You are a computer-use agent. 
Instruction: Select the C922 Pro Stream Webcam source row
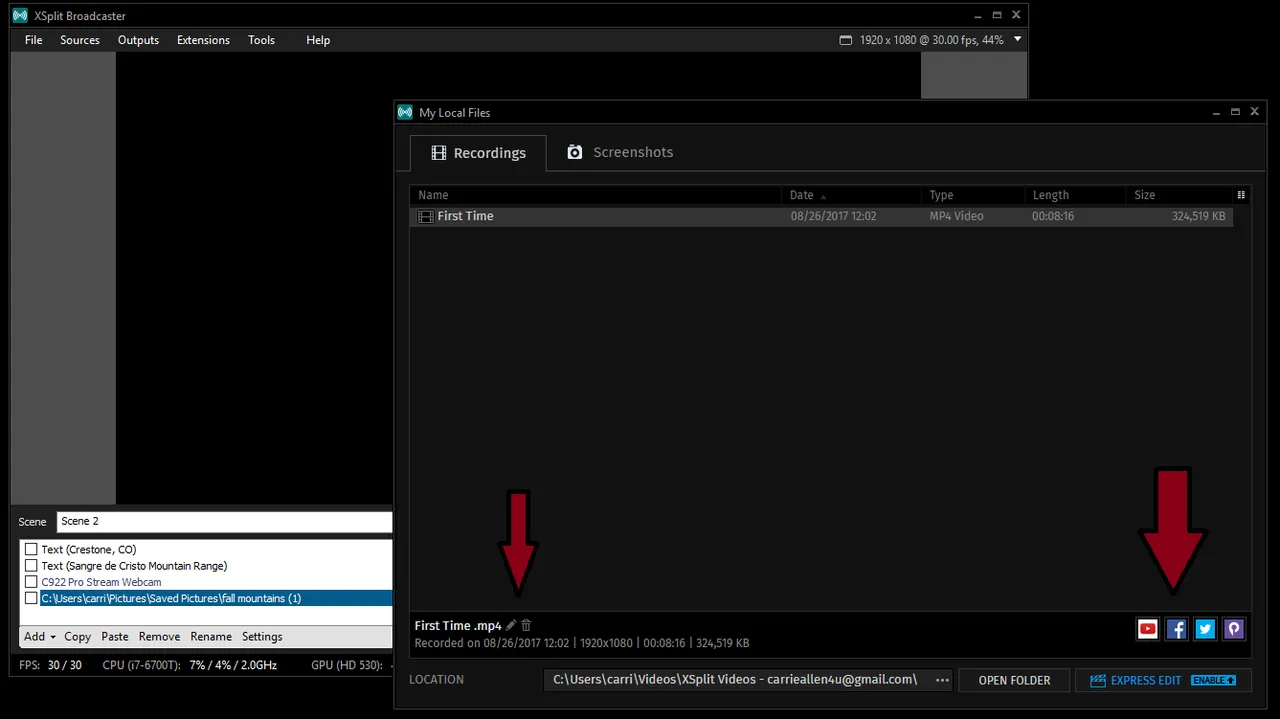[x=207, y=582]
